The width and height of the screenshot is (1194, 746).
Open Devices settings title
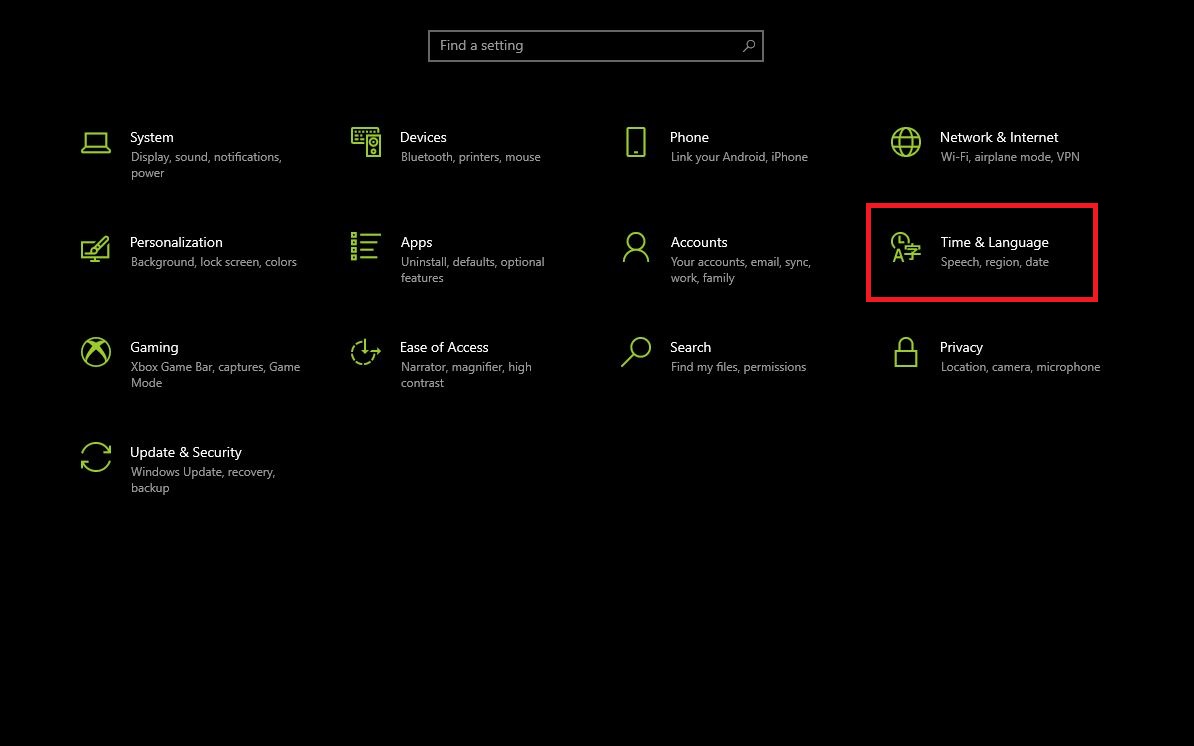tap(423, 137)
